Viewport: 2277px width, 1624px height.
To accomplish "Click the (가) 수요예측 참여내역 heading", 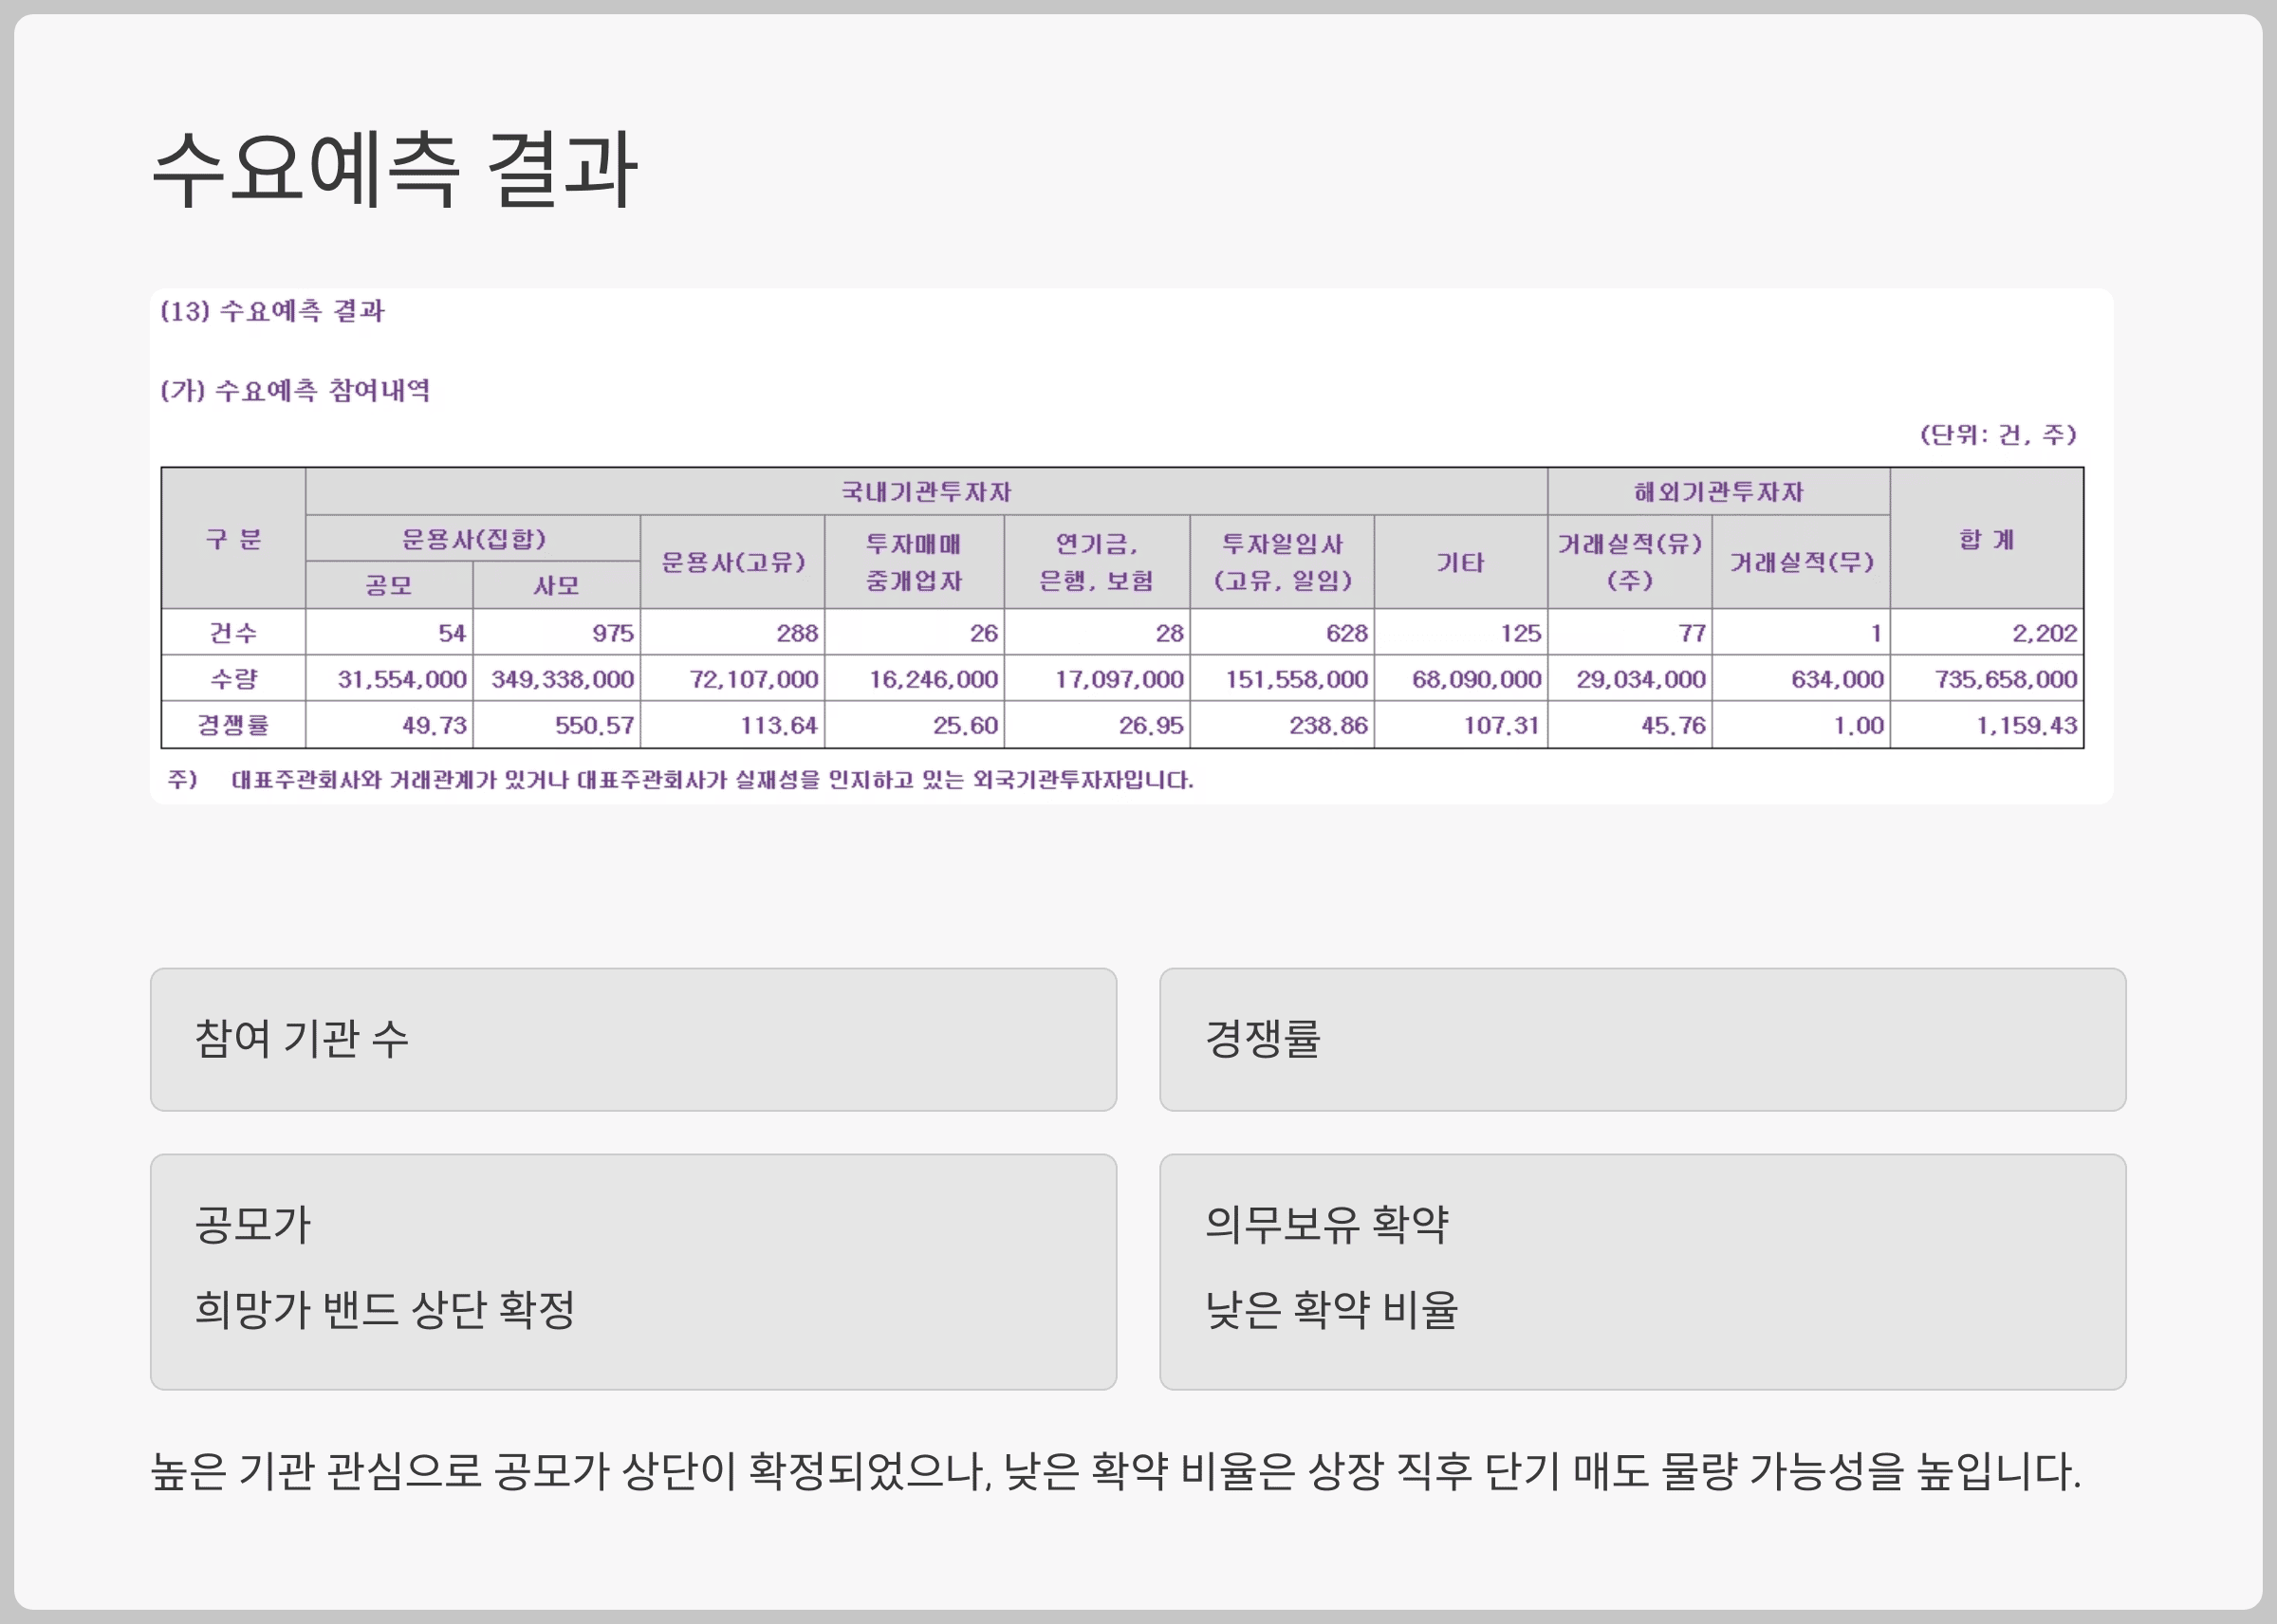I will tap(295, 390).
